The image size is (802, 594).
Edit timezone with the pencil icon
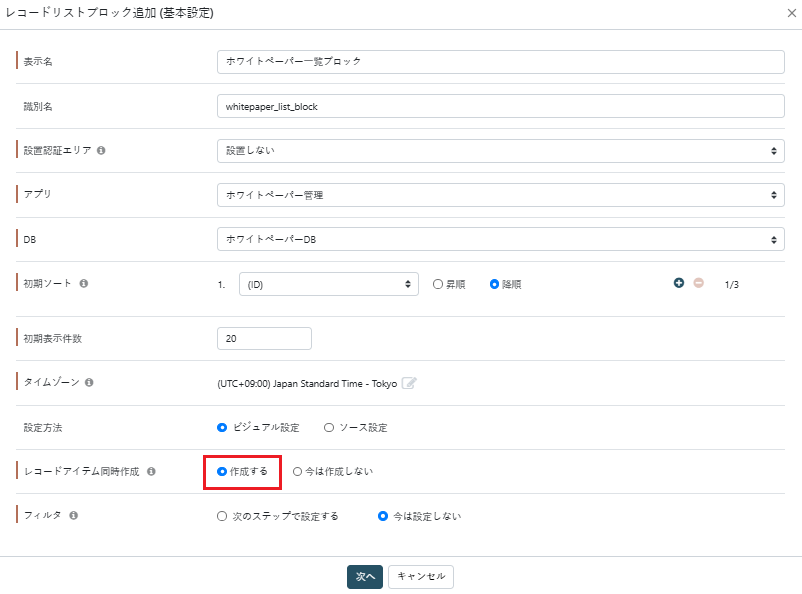[409, 383]
